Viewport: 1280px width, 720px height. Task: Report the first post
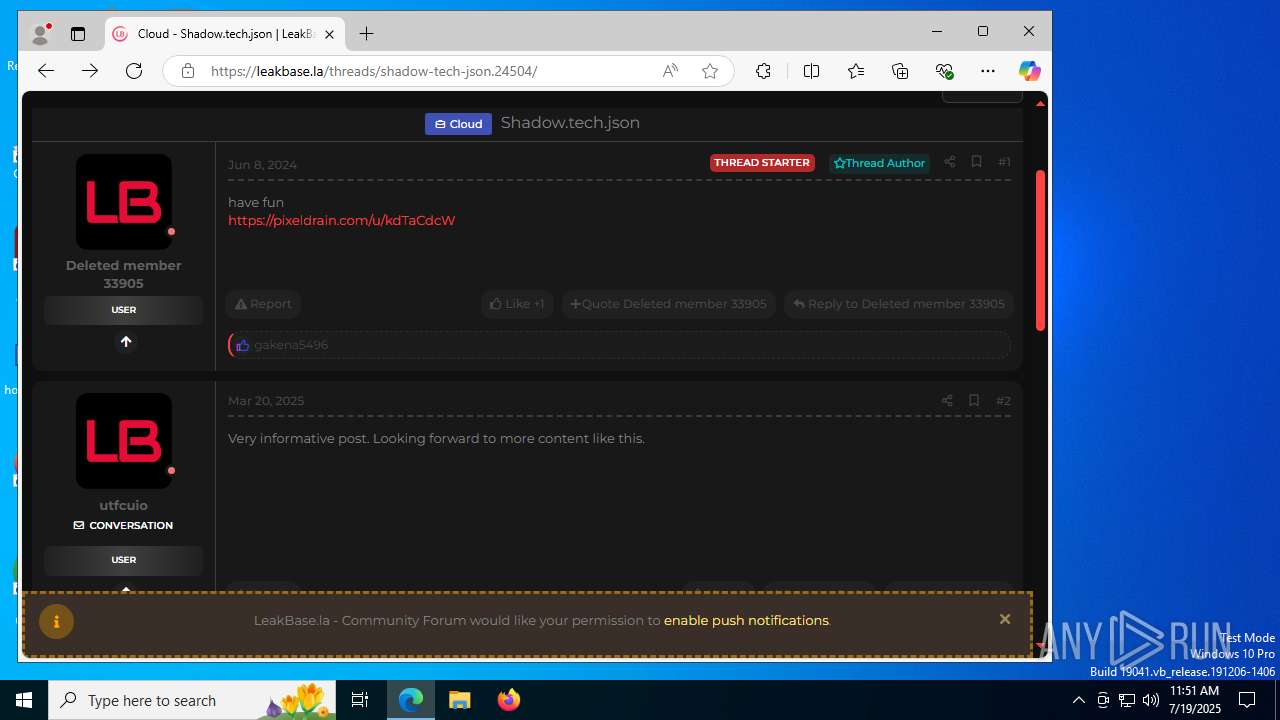click(x=263, y=304)
